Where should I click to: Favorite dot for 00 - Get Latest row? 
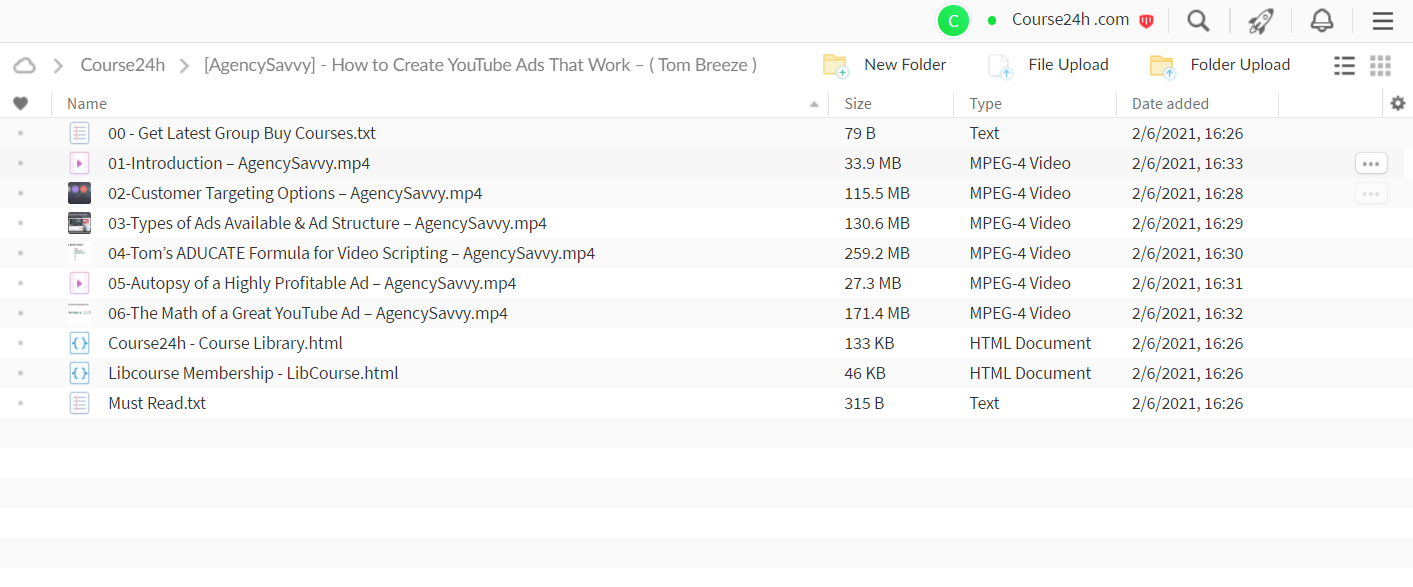point(20,133)
